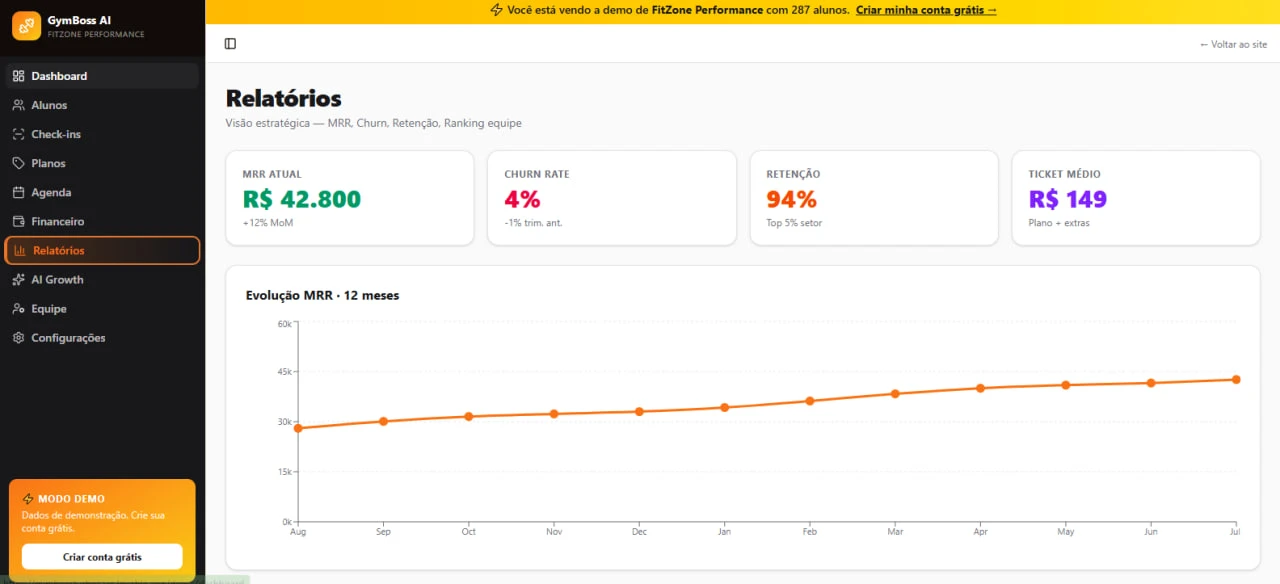Click the Planos tag icon
The image size is (1280, 584).
tap(18, 163)
